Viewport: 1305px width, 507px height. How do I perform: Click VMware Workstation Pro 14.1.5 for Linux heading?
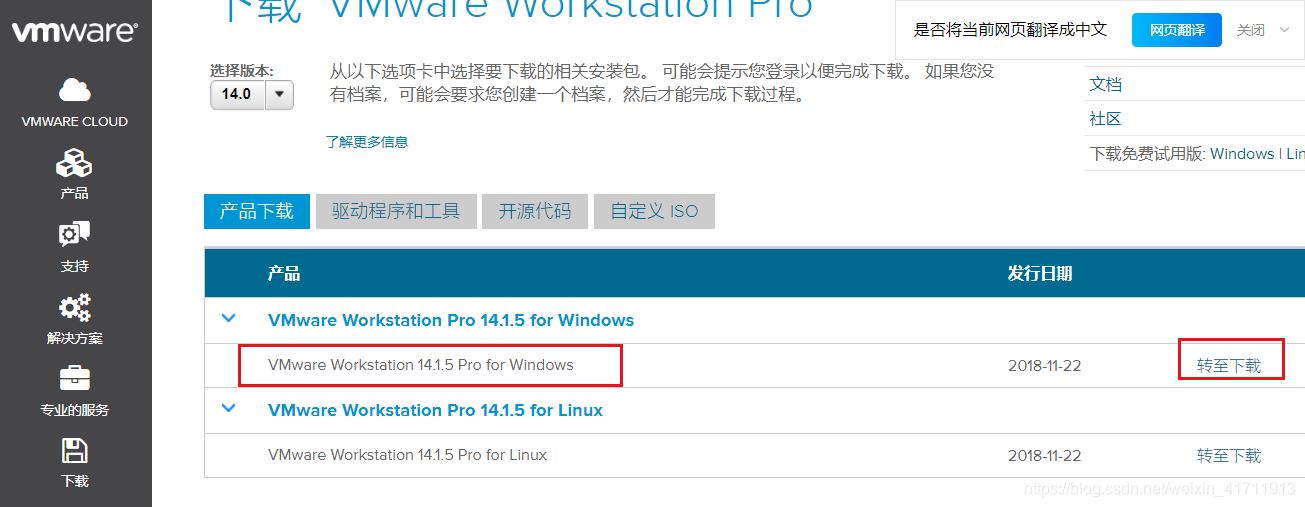pos(435,410)
